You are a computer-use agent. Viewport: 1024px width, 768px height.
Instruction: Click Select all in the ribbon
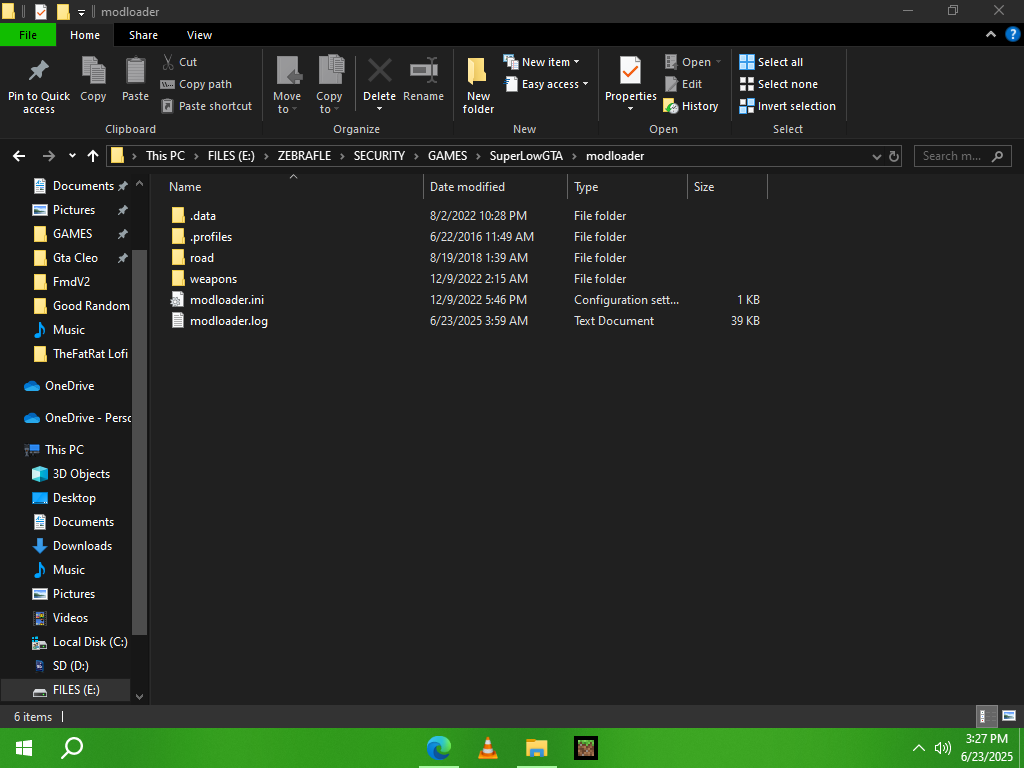[x=771, y=62]
